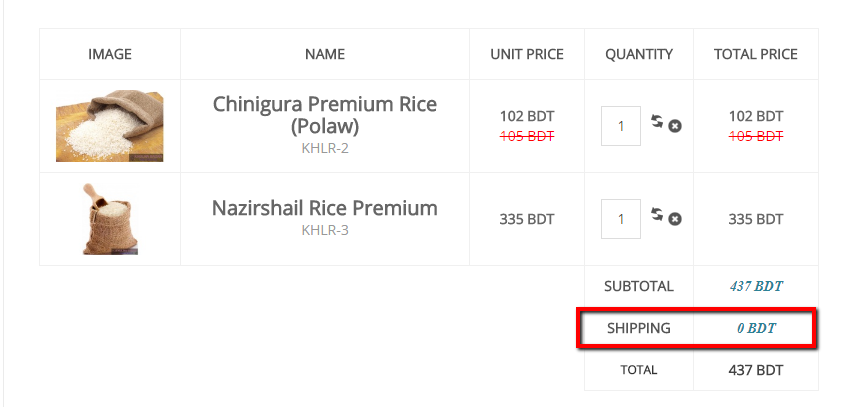Click refresh icon for Chinigura rice quantity
854x407 pixels.
657,122
